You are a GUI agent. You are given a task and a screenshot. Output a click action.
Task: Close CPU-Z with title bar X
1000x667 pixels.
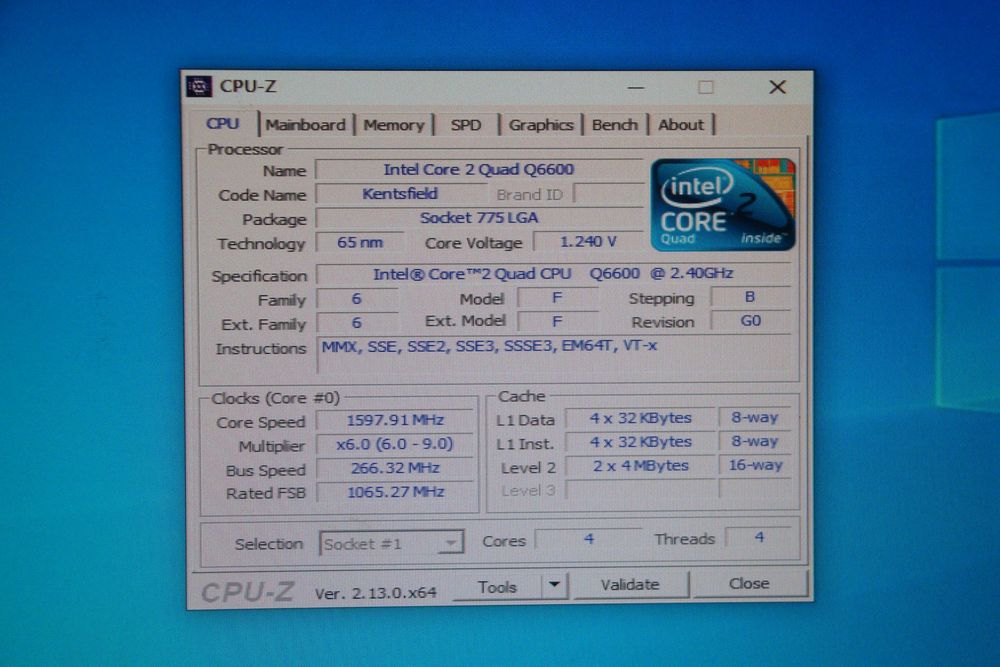(777, 87)
